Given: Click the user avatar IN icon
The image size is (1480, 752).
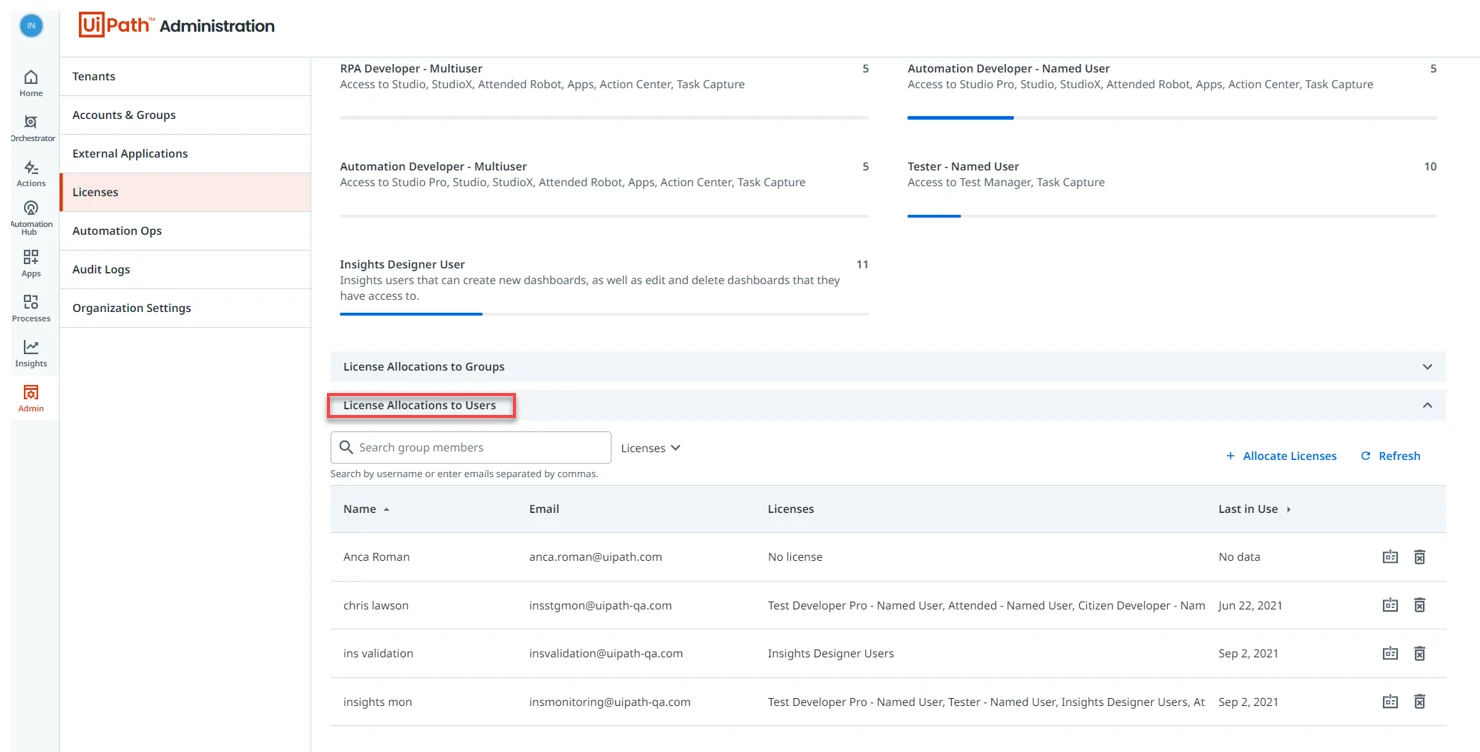Looking at the screenshot, I should tap(31, 25).
